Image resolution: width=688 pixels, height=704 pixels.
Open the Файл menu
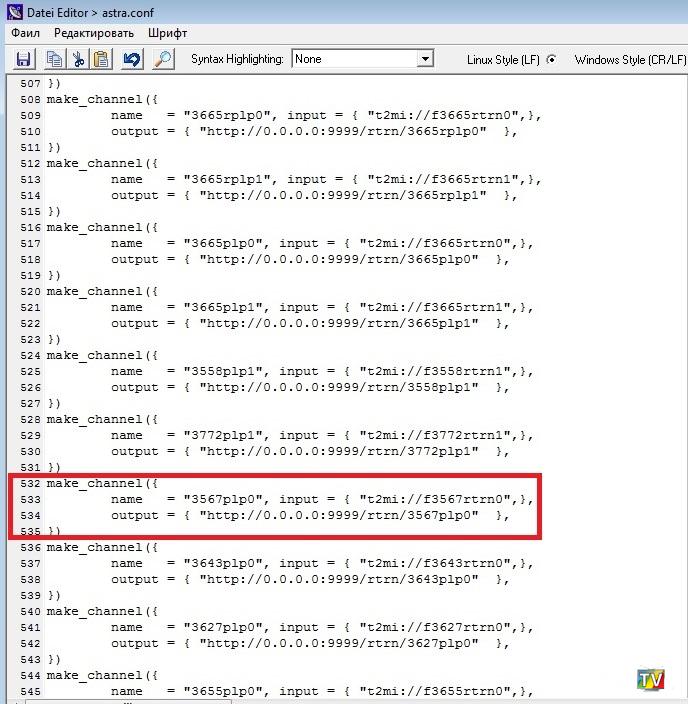click(x=25, y=33)
